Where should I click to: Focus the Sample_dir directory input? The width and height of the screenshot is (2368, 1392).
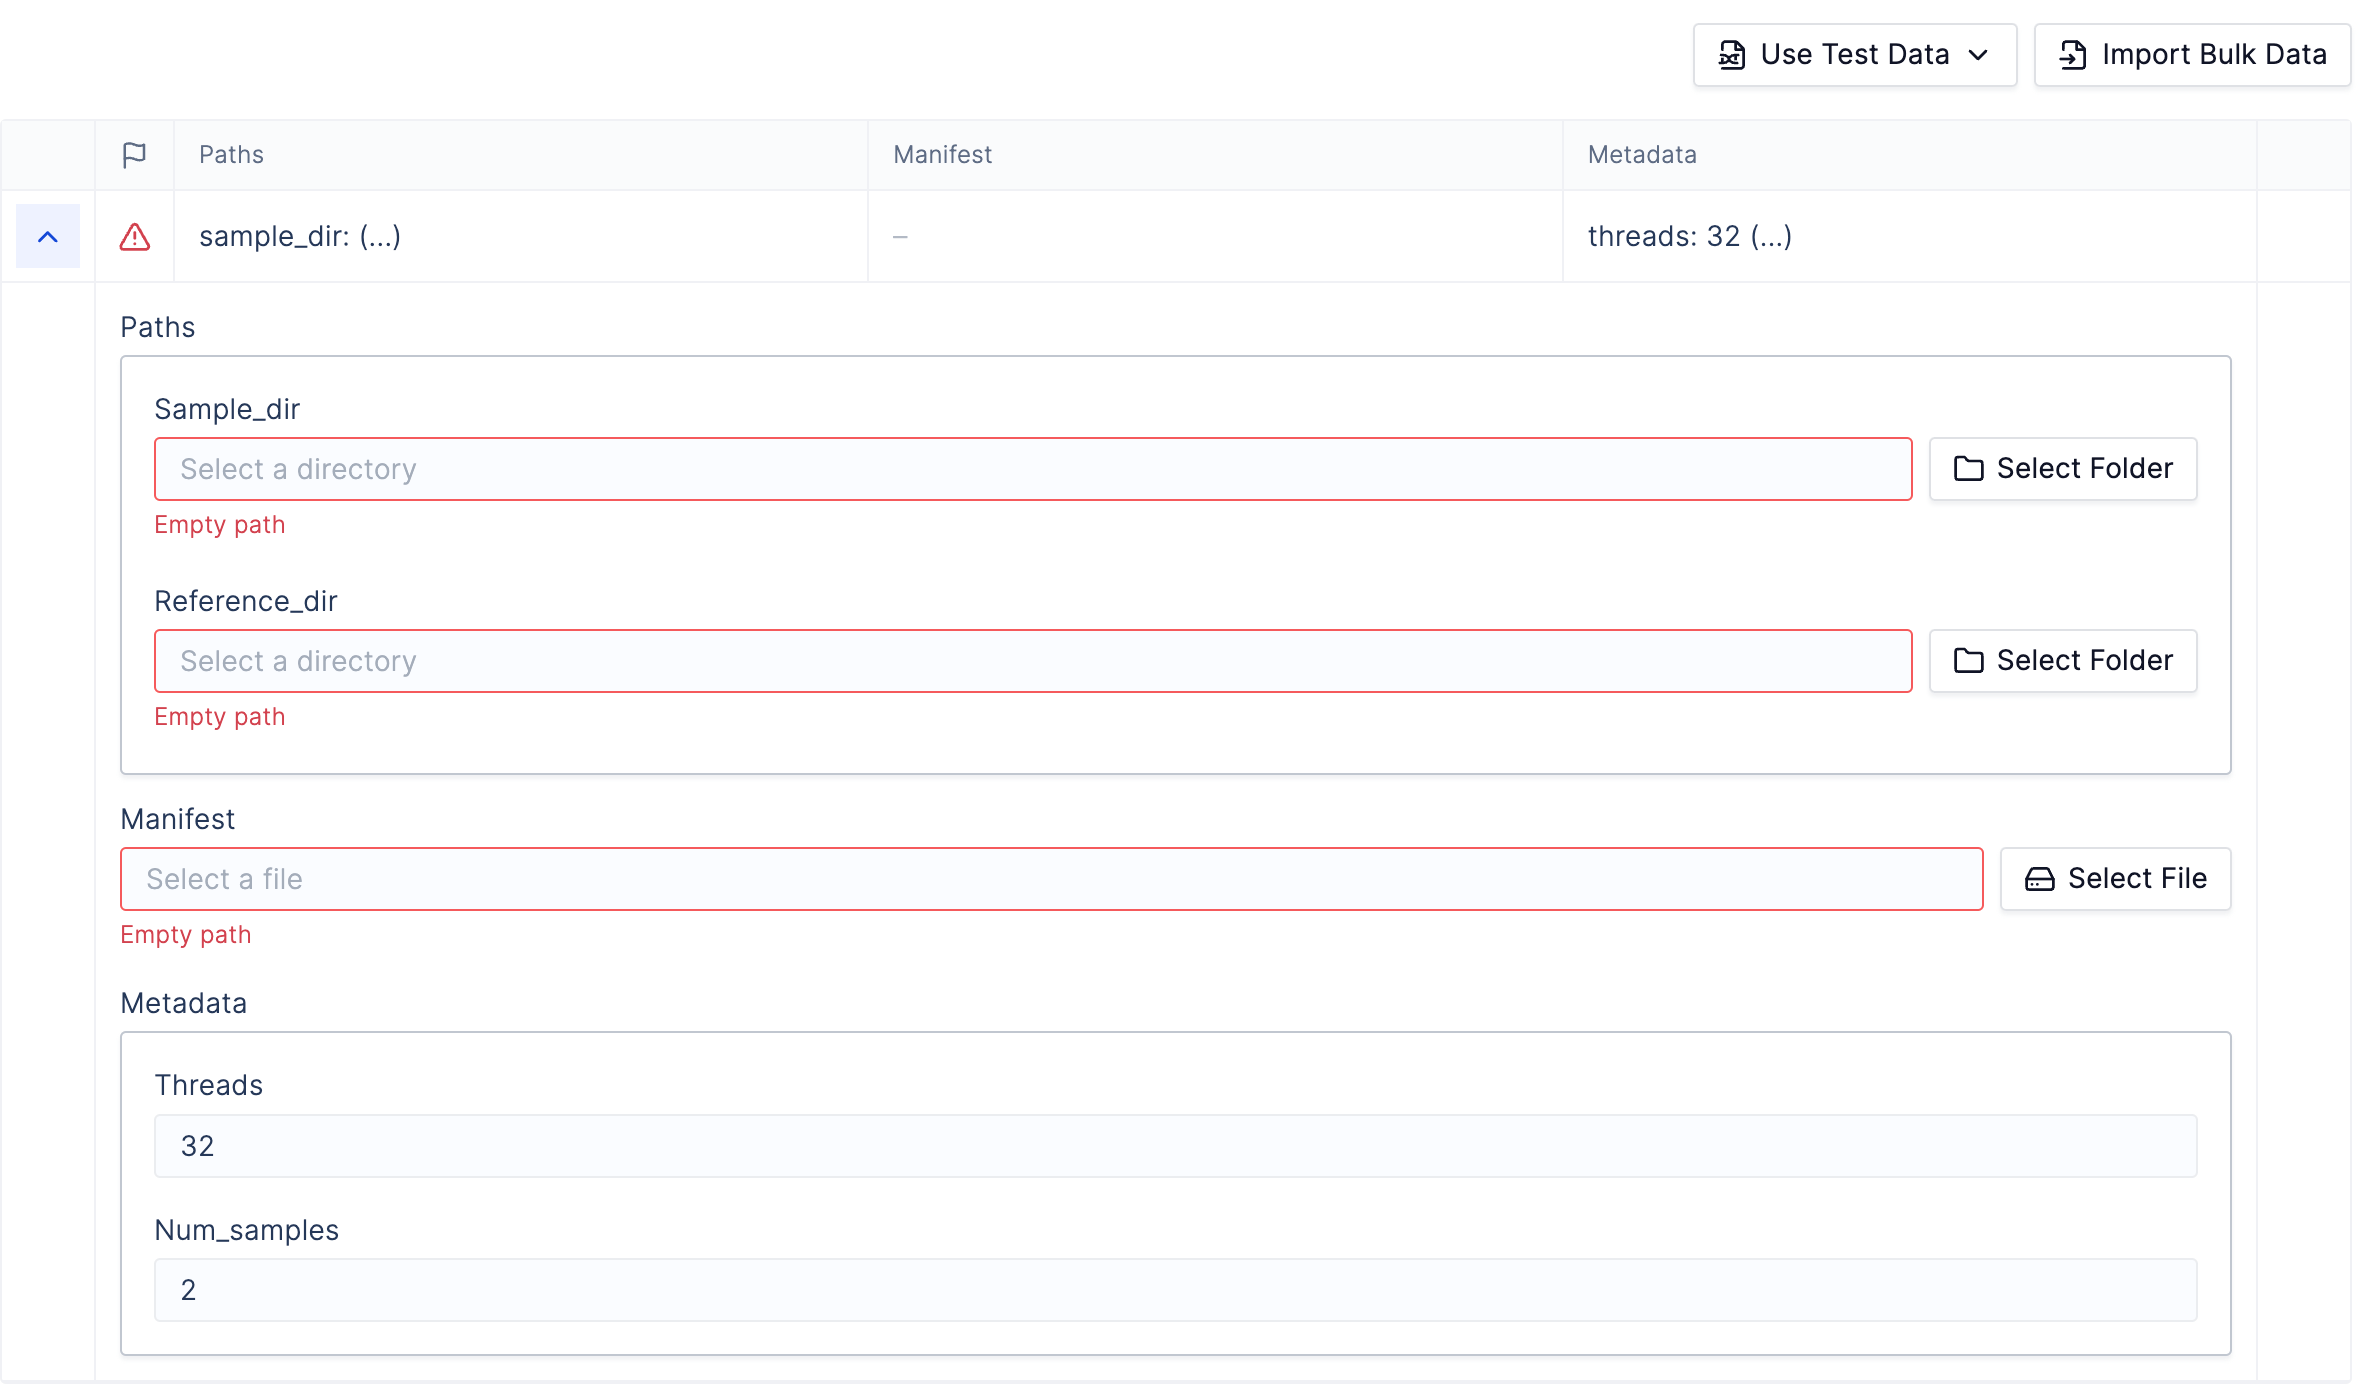click(x=1033, y=469)
